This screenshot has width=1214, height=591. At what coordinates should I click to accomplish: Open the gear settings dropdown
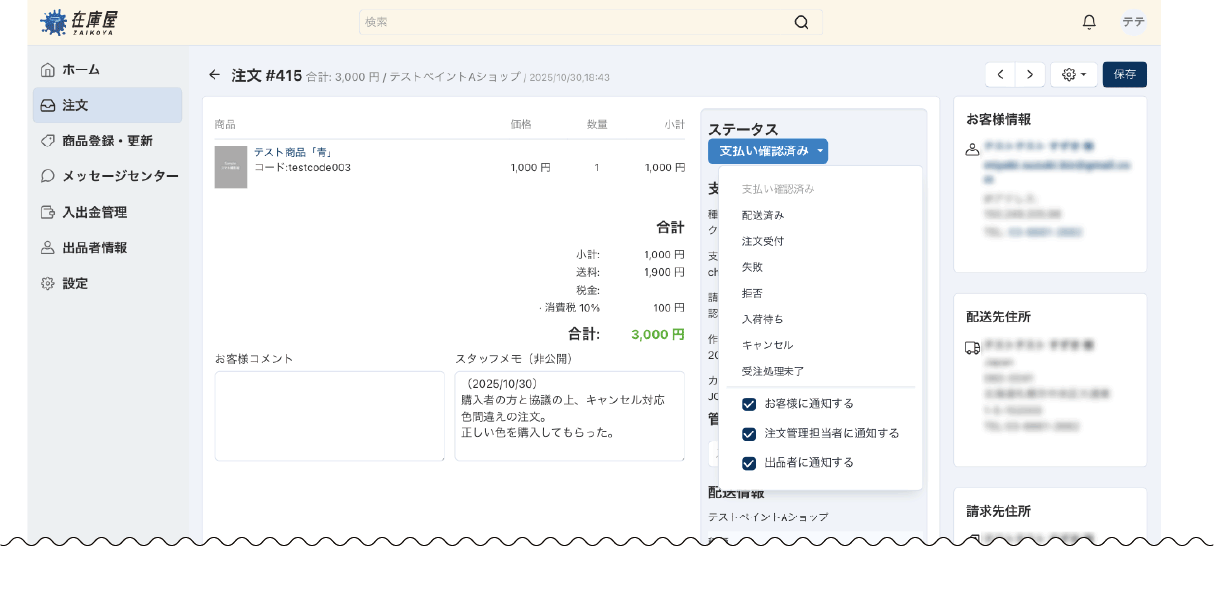pyautogui.click(x=1073, y=75)
